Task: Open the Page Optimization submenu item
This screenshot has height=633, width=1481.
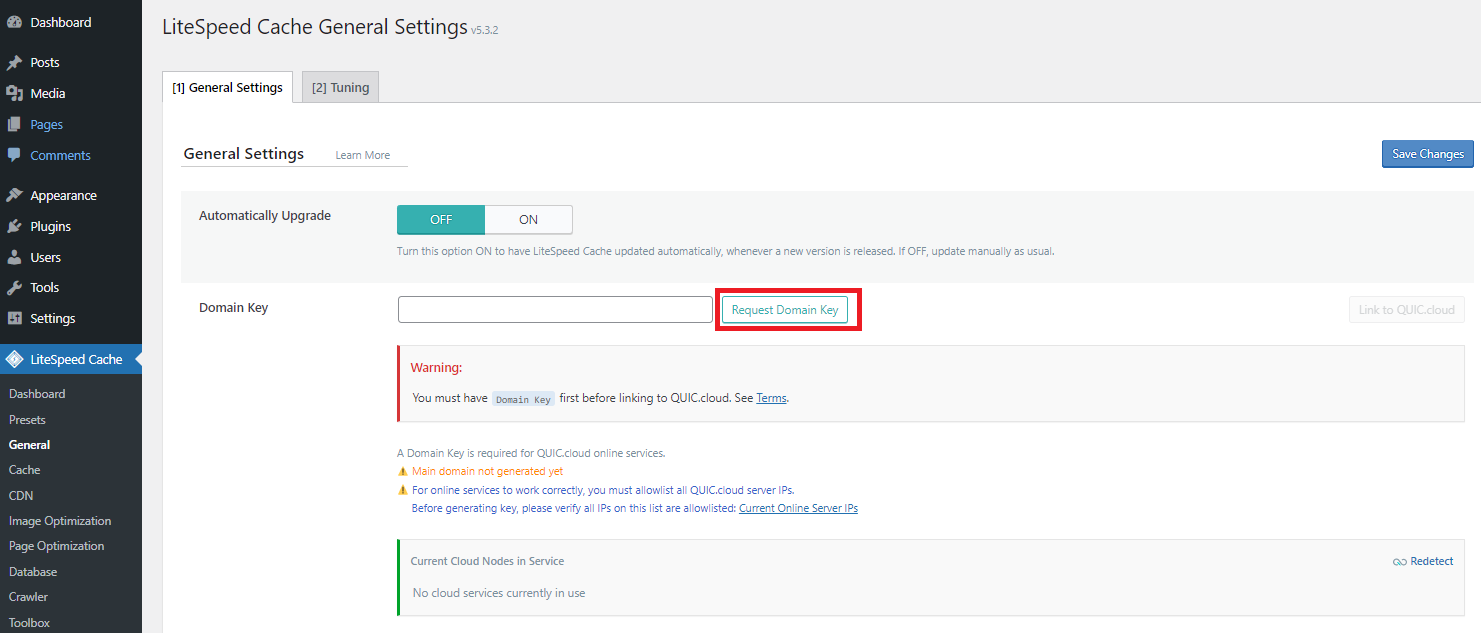Action: tap(57, 546)
